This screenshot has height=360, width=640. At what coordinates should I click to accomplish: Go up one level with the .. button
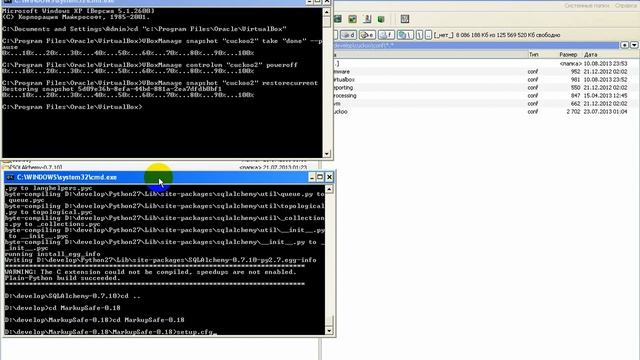pos(428,35)
